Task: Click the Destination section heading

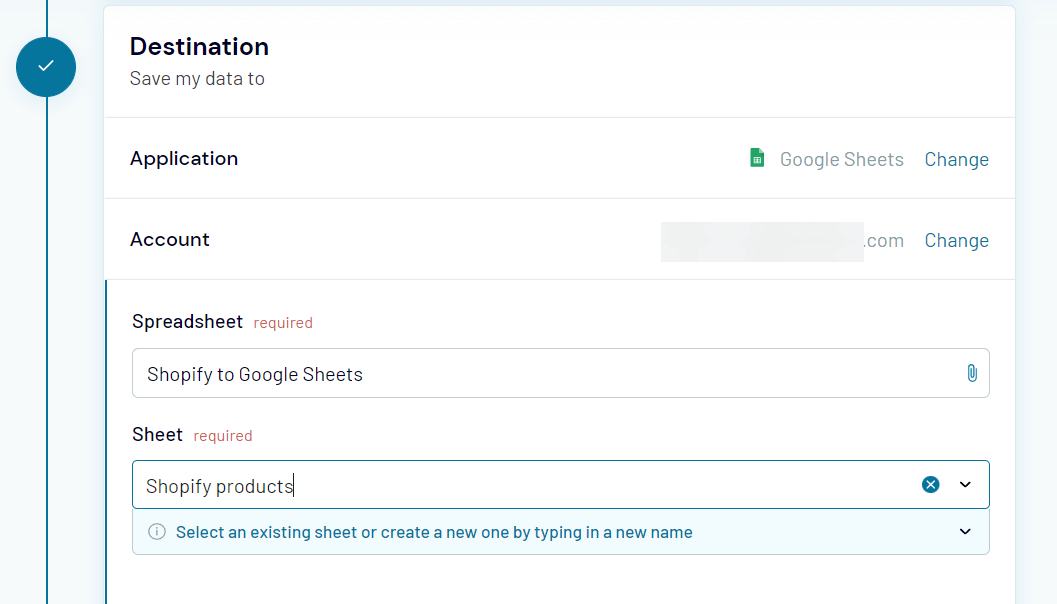Action: 198,46
